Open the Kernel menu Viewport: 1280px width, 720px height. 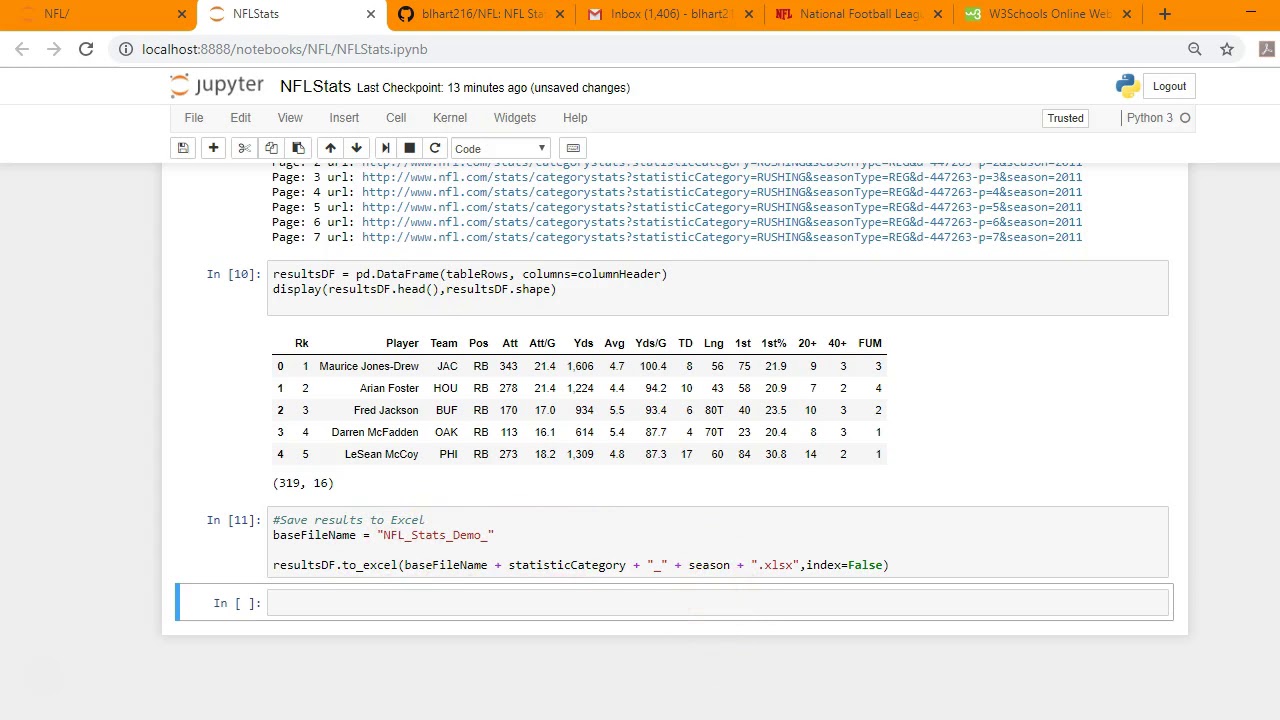point(450,118)
